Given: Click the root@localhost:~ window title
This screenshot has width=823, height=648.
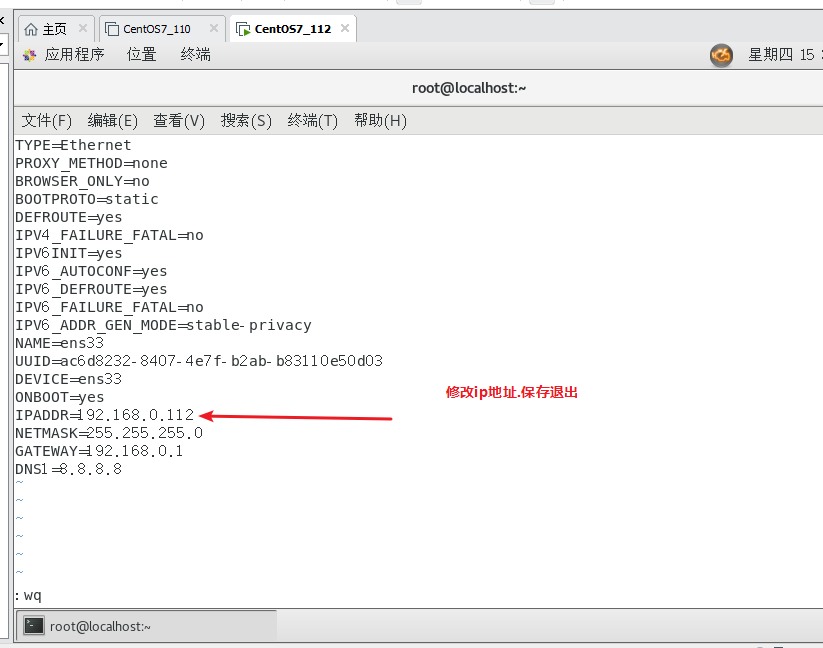Looking at the screenshot, I should pyautogui.click(x=469, y=88).
